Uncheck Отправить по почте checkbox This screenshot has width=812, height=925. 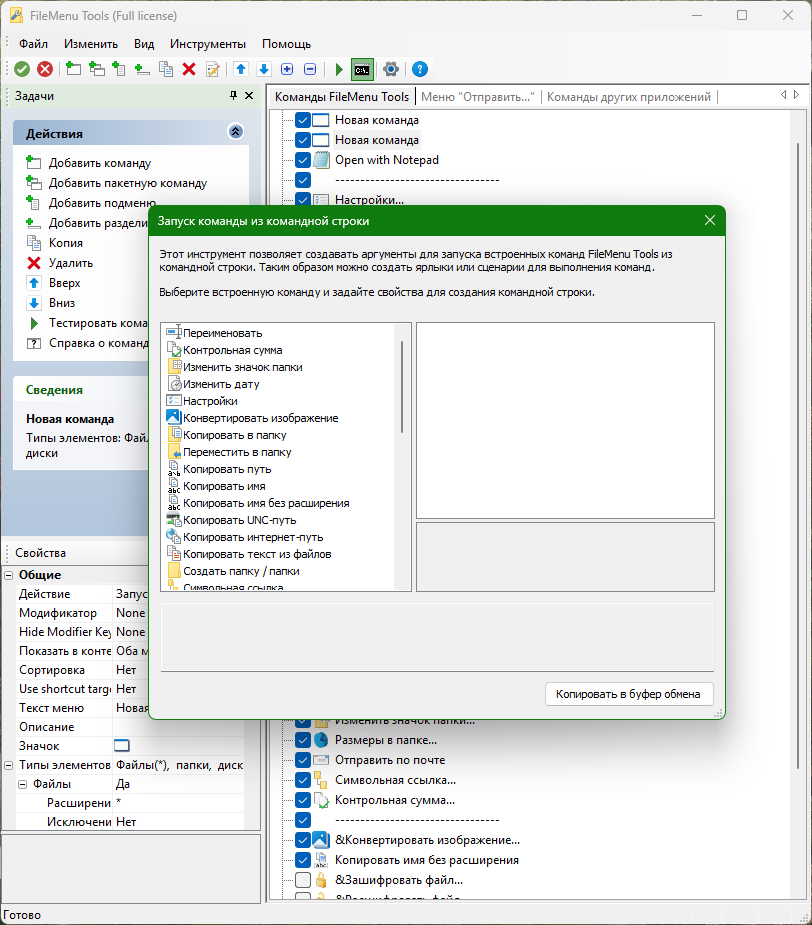point(303,760)
